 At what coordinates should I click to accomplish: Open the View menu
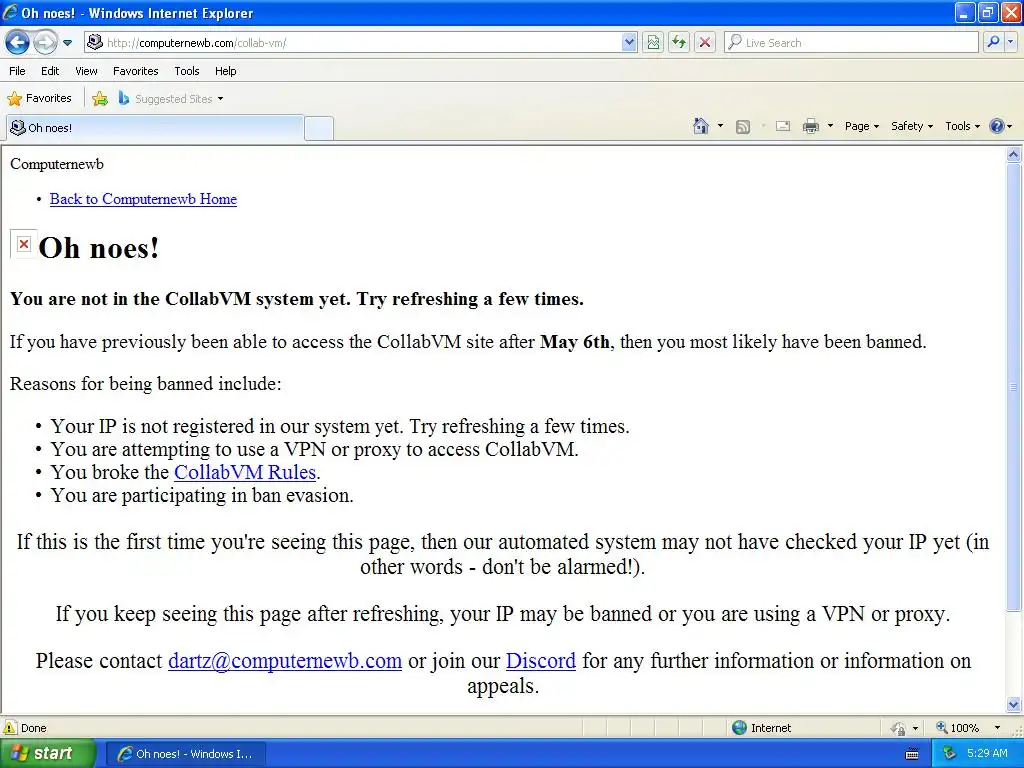(86, 71)
